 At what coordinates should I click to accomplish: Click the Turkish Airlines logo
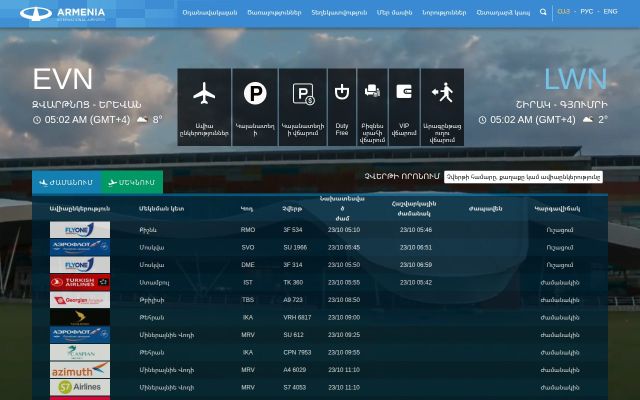[x=80, y=282]
